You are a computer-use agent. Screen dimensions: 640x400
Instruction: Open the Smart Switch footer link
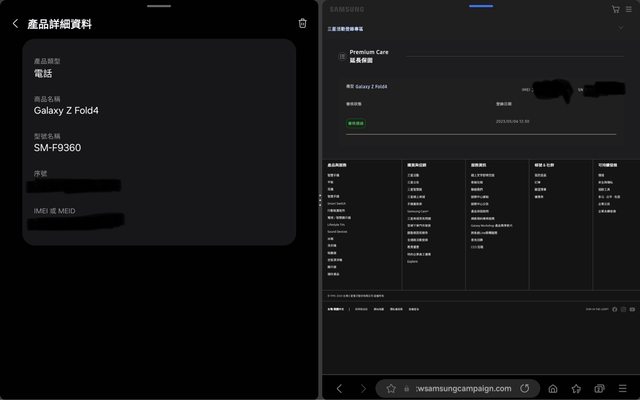pyautogui.click(x=335, y=204)
